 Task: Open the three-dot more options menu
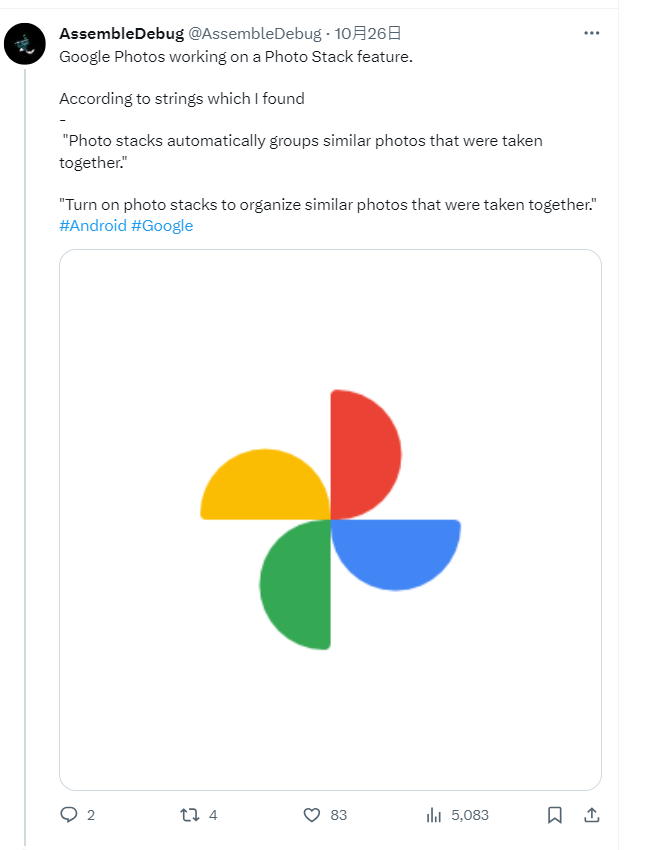[591, 33]
